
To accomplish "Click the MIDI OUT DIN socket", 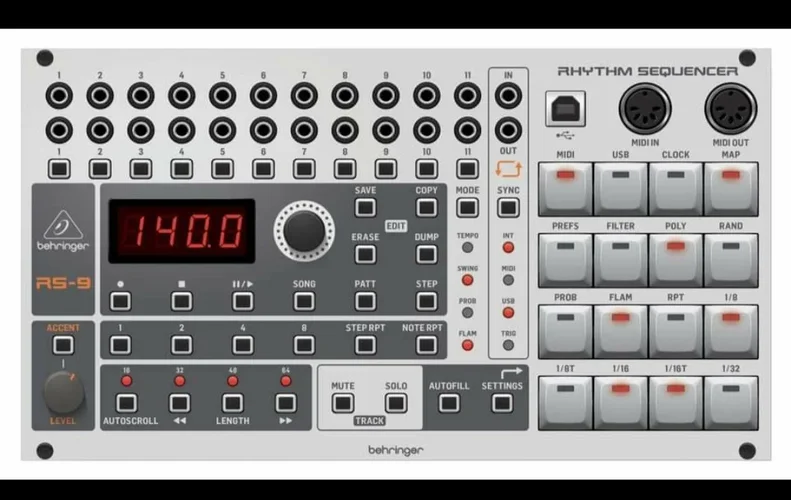I will coord(730,108).
